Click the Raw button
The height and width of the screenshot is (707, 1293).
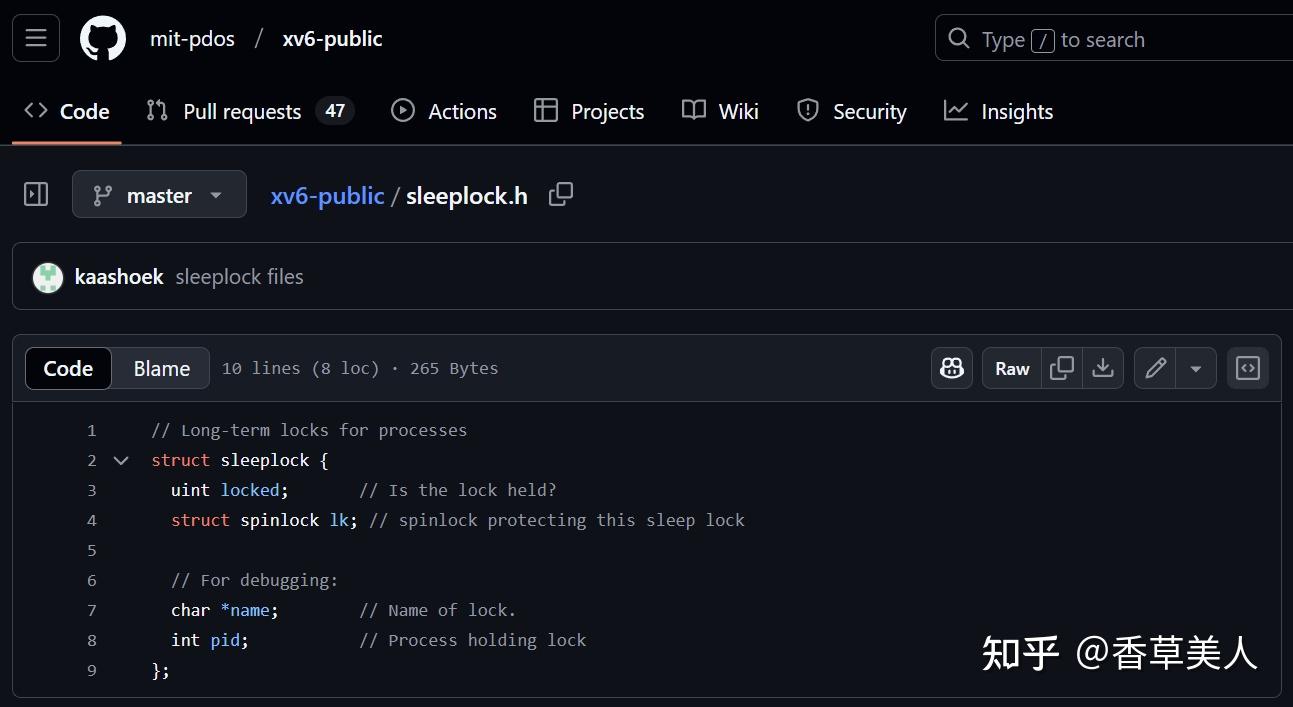(1011, 368)
